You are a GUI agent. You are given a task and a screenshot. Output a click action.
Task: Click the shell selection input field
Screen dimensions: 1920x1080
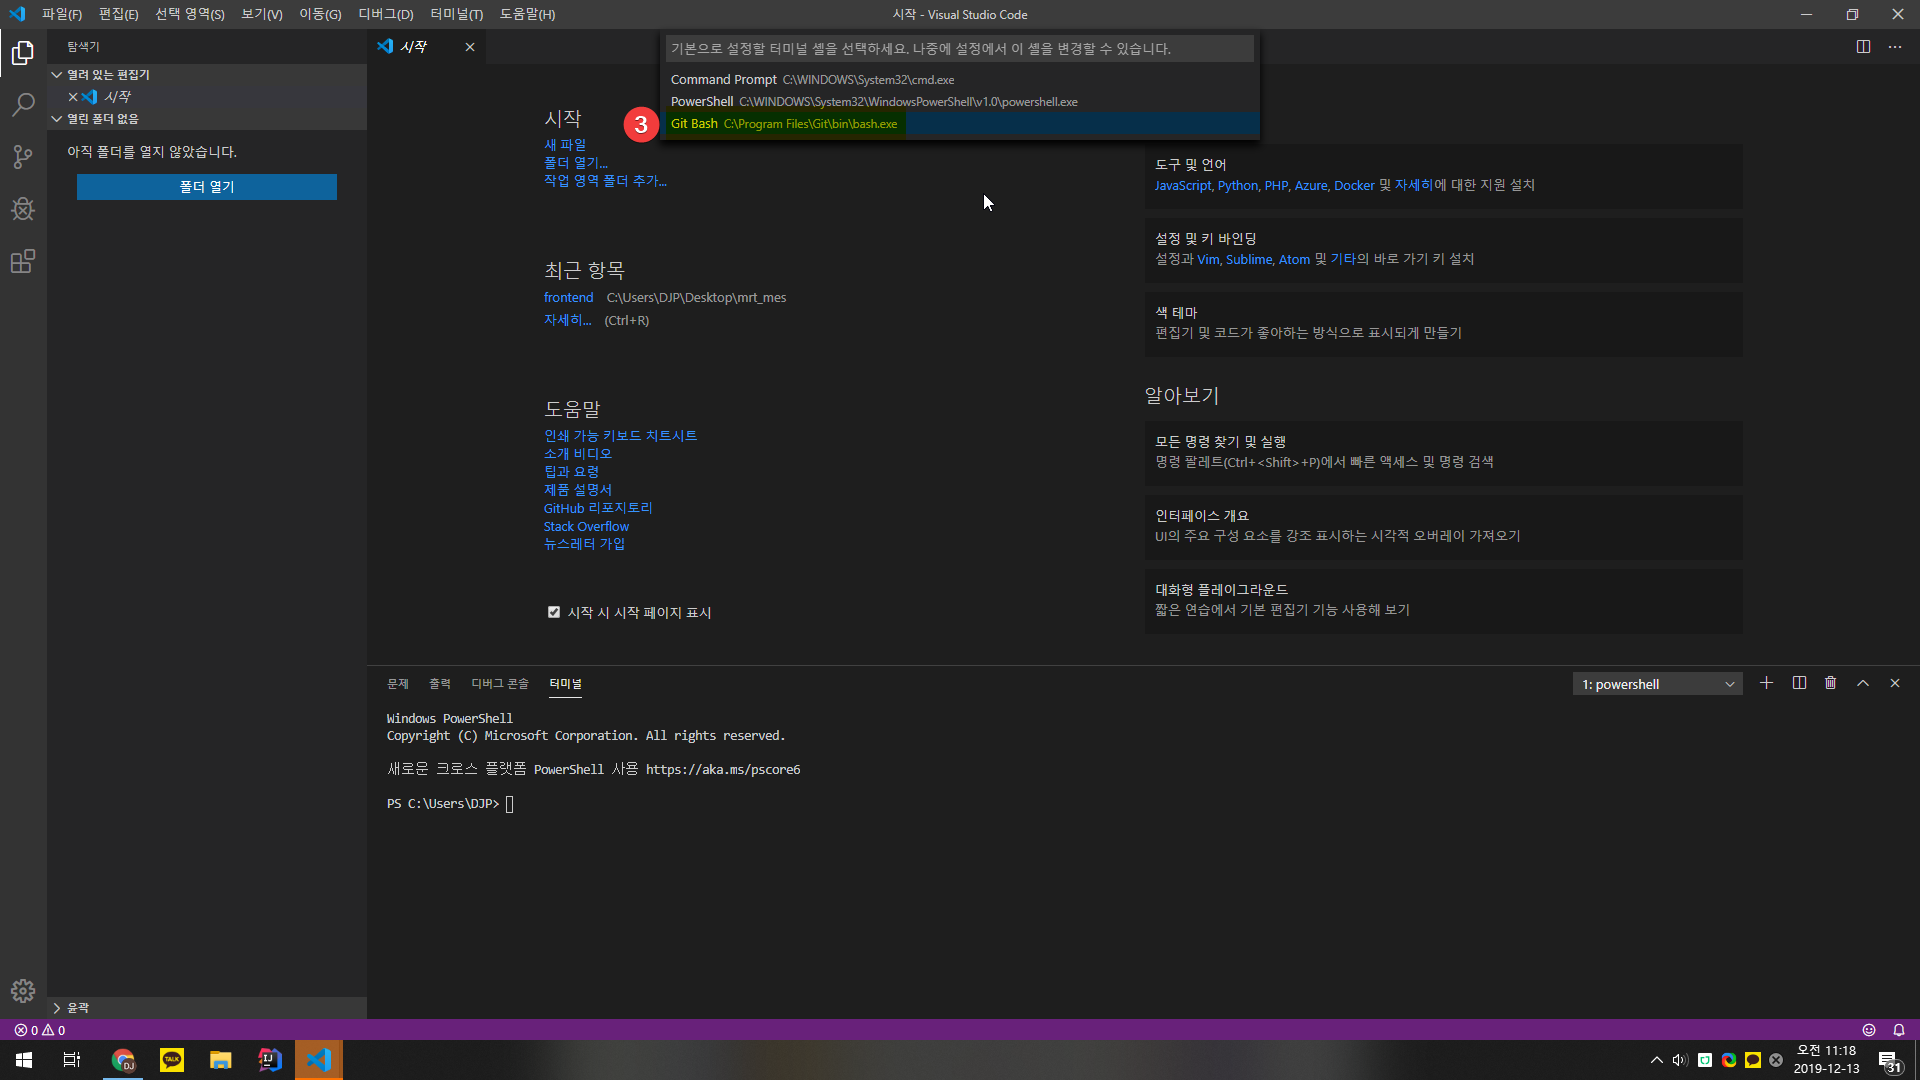[960, 49]
